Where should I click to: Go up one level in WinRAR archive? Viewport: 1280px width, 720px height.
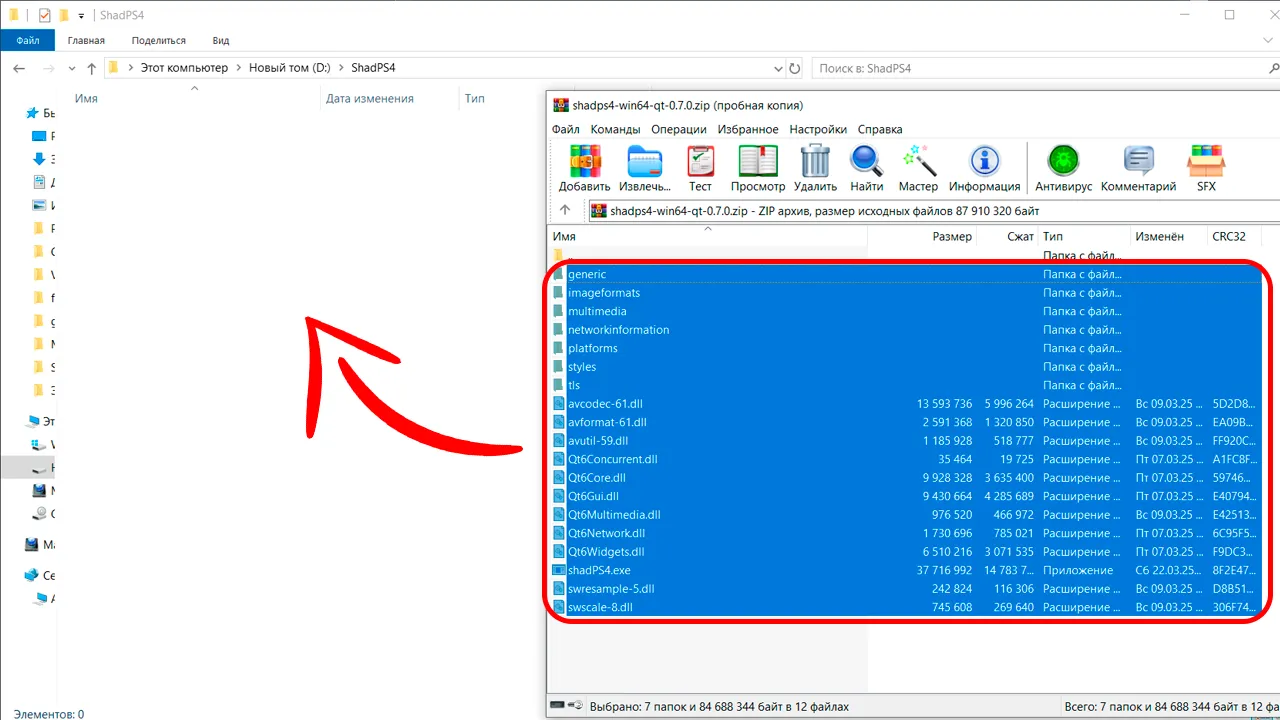coord(565,211)
